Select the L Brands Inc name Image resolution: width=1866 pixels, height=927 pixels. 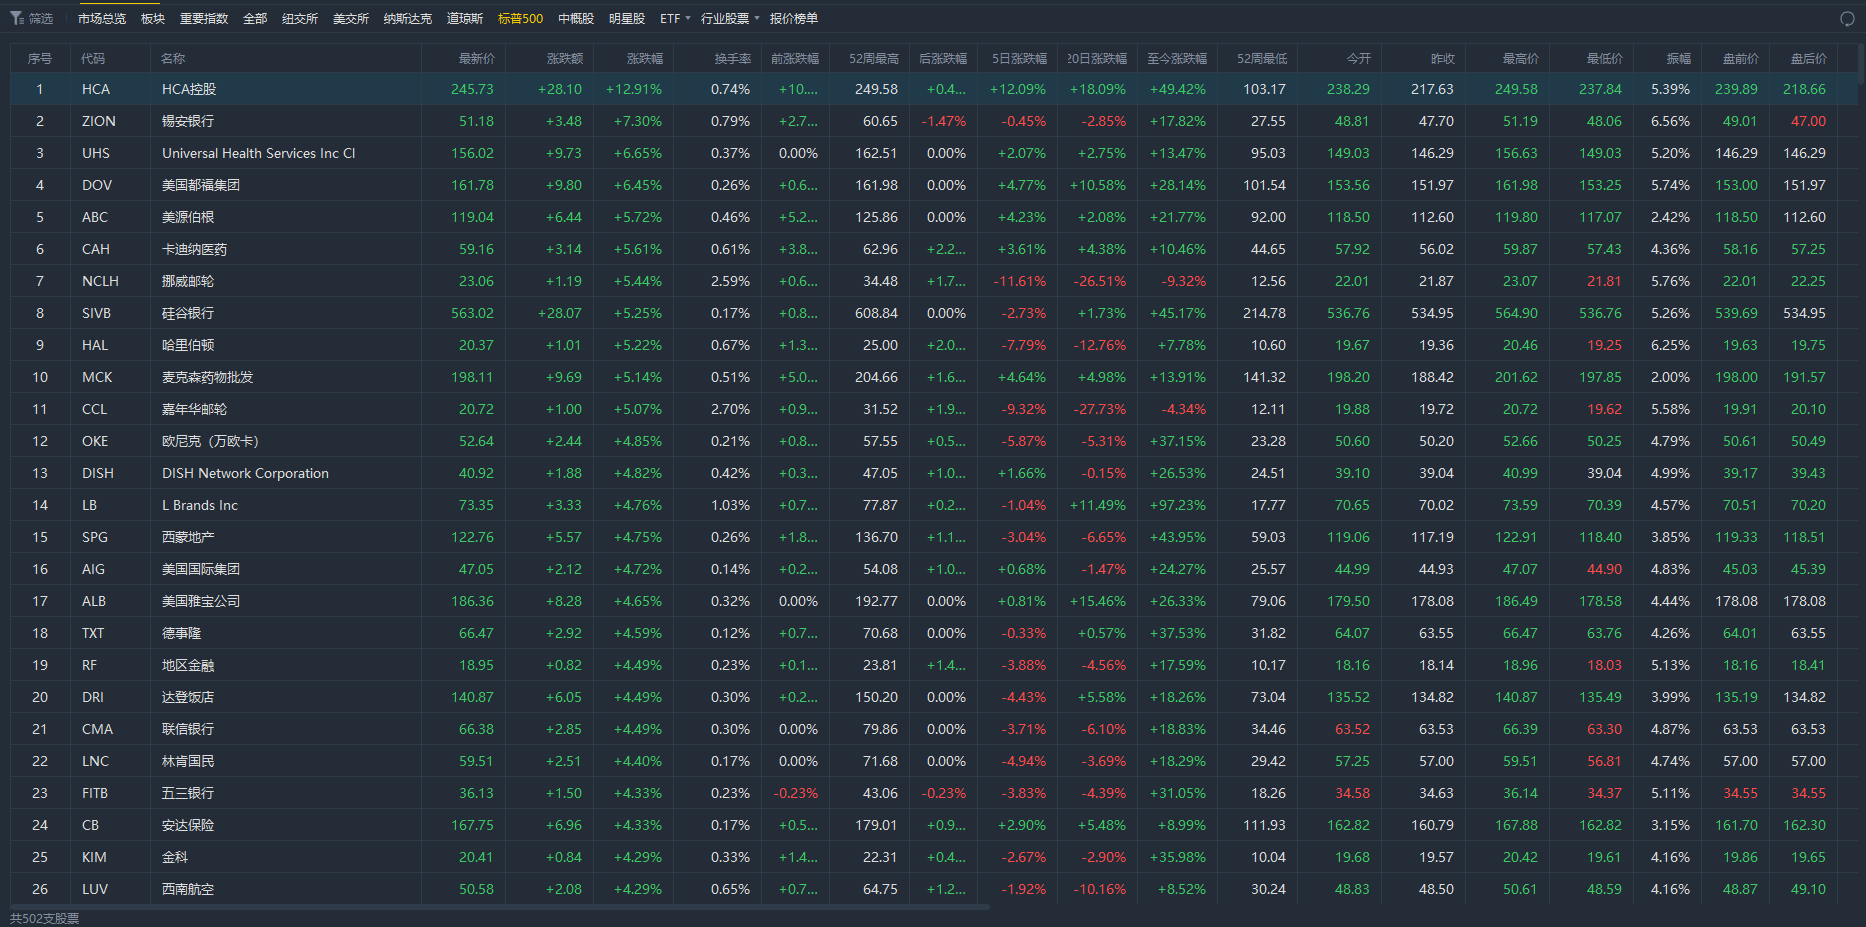(200, 505)
